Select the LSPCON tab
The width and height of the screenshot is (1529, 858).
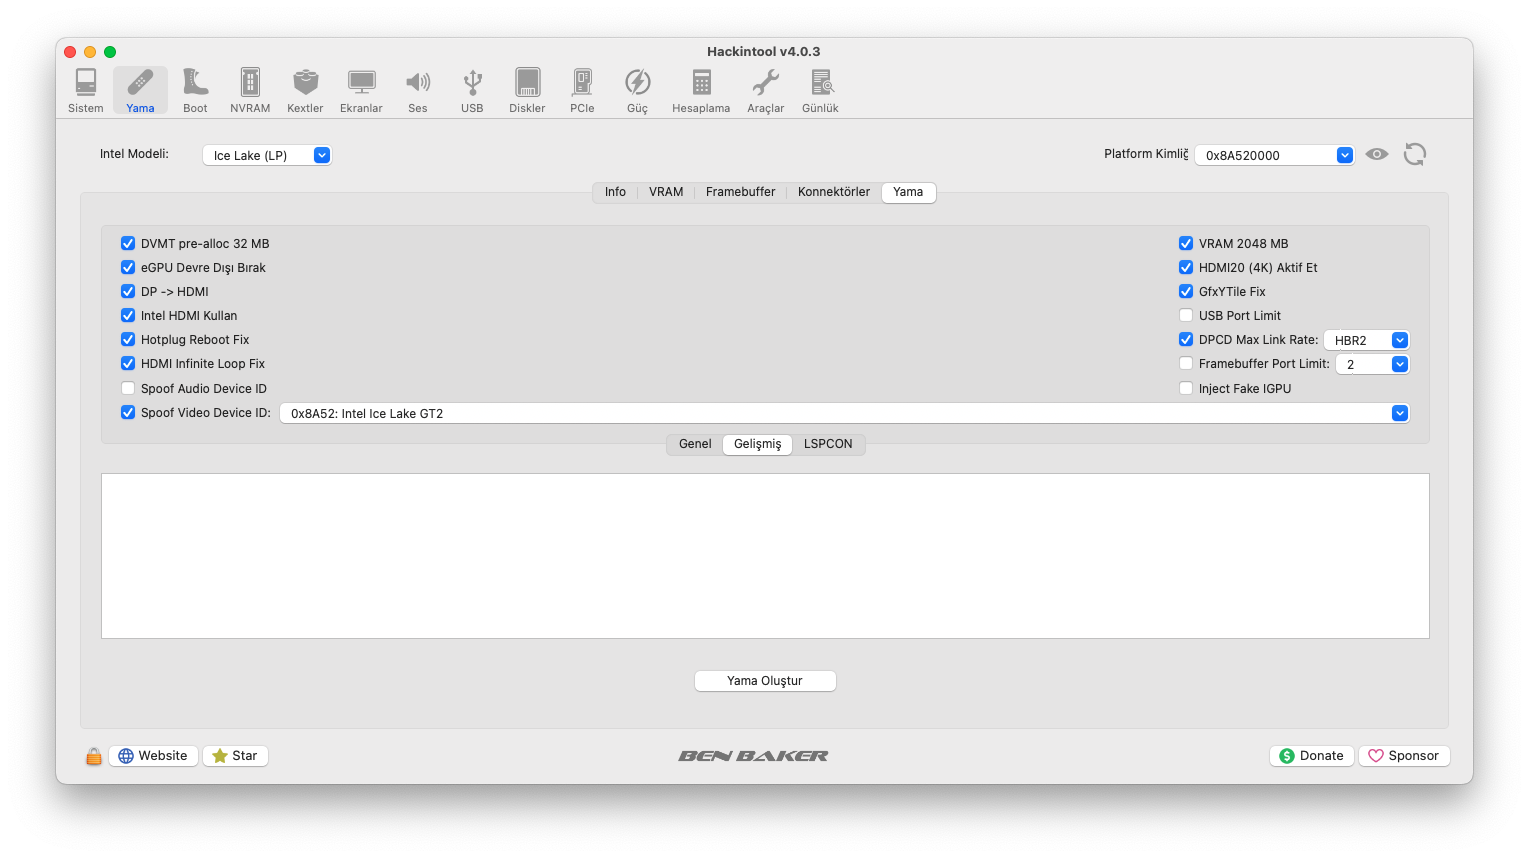(x=828, y=444)
